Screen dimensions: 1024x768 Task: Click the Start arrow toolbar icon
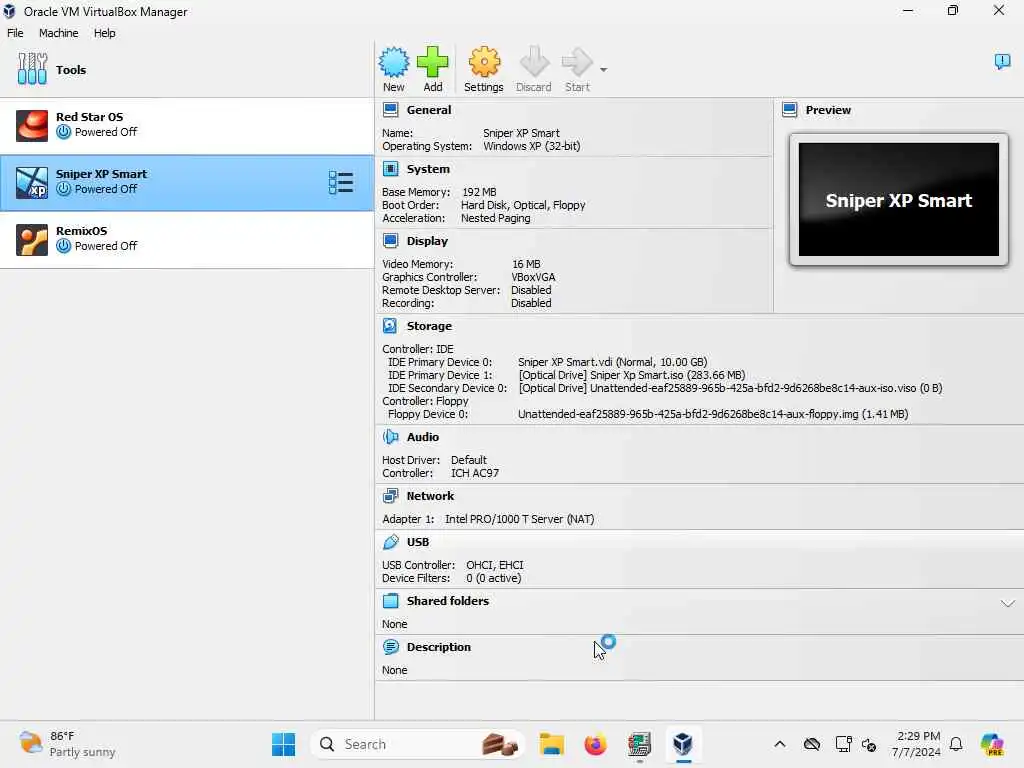(x=577, y=63)
